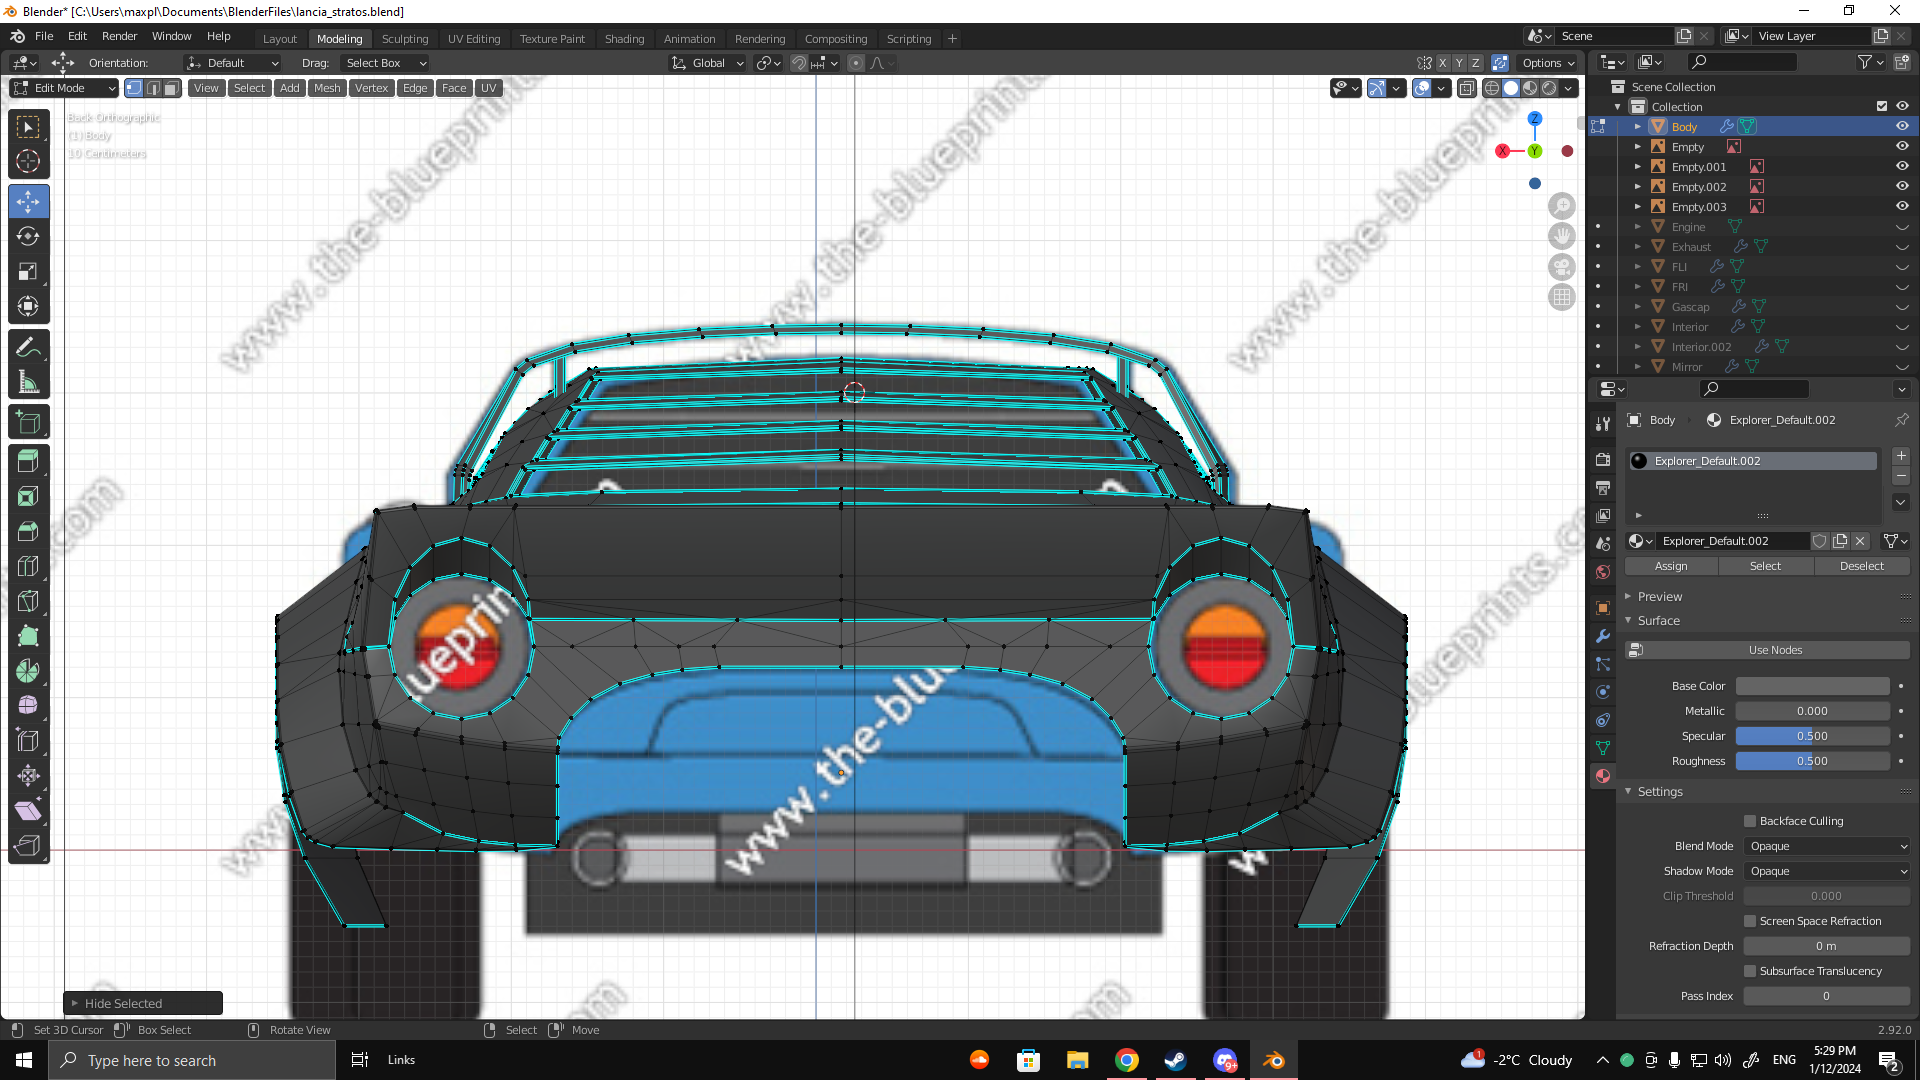Click the Assign material button

(x=1670, y=566)
